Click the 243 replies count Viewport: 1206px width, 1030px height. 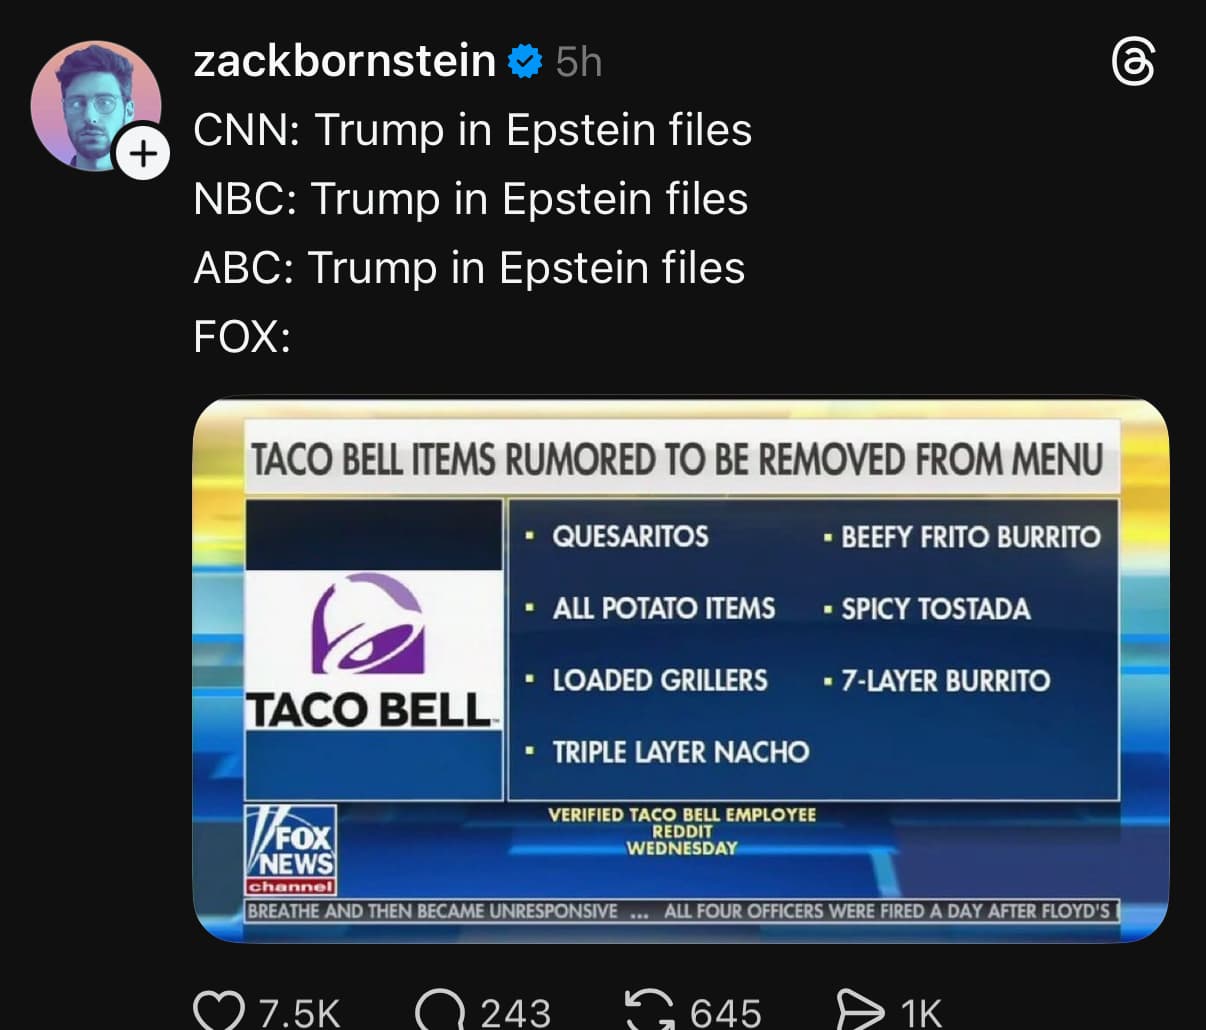[x=515, y=1012]
